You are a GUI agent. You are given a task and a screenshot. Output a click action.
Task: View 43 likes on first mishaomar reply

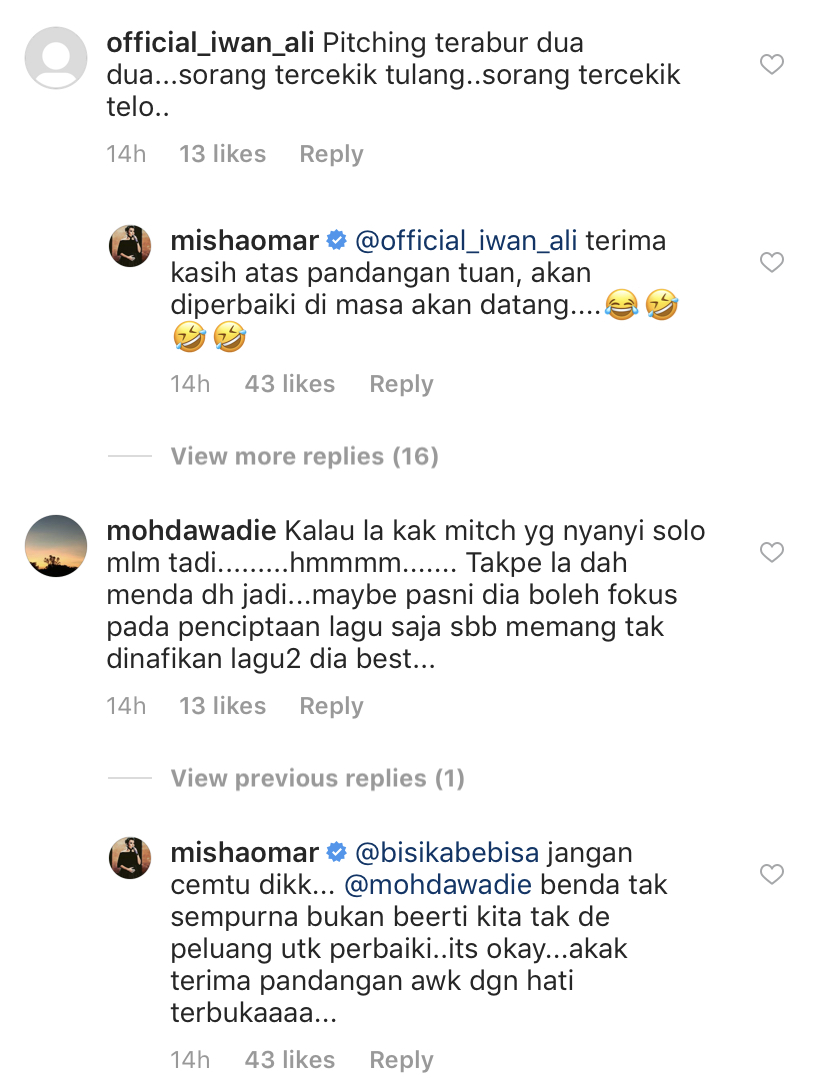289,384
